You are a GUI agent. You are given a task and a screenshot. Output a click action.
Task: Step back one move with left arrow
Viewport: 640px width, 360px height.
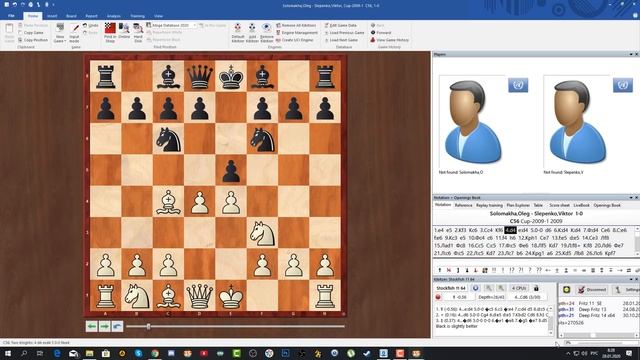(x=91, y=326)
